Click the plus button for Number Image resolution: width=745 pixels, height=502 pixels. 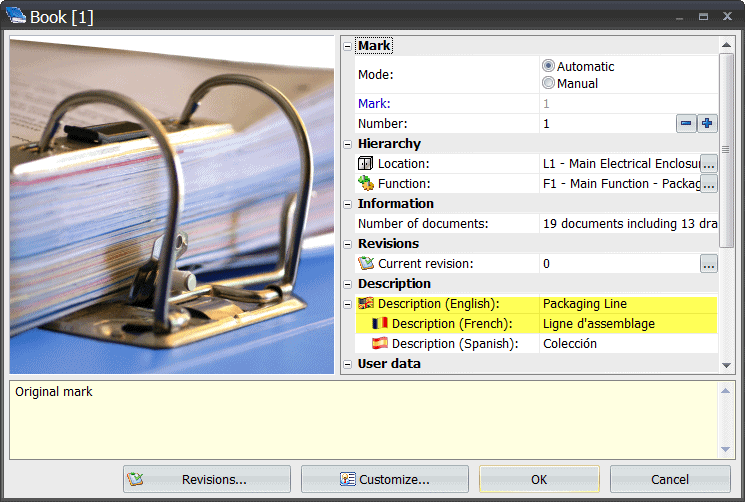(x=707, y=124)
